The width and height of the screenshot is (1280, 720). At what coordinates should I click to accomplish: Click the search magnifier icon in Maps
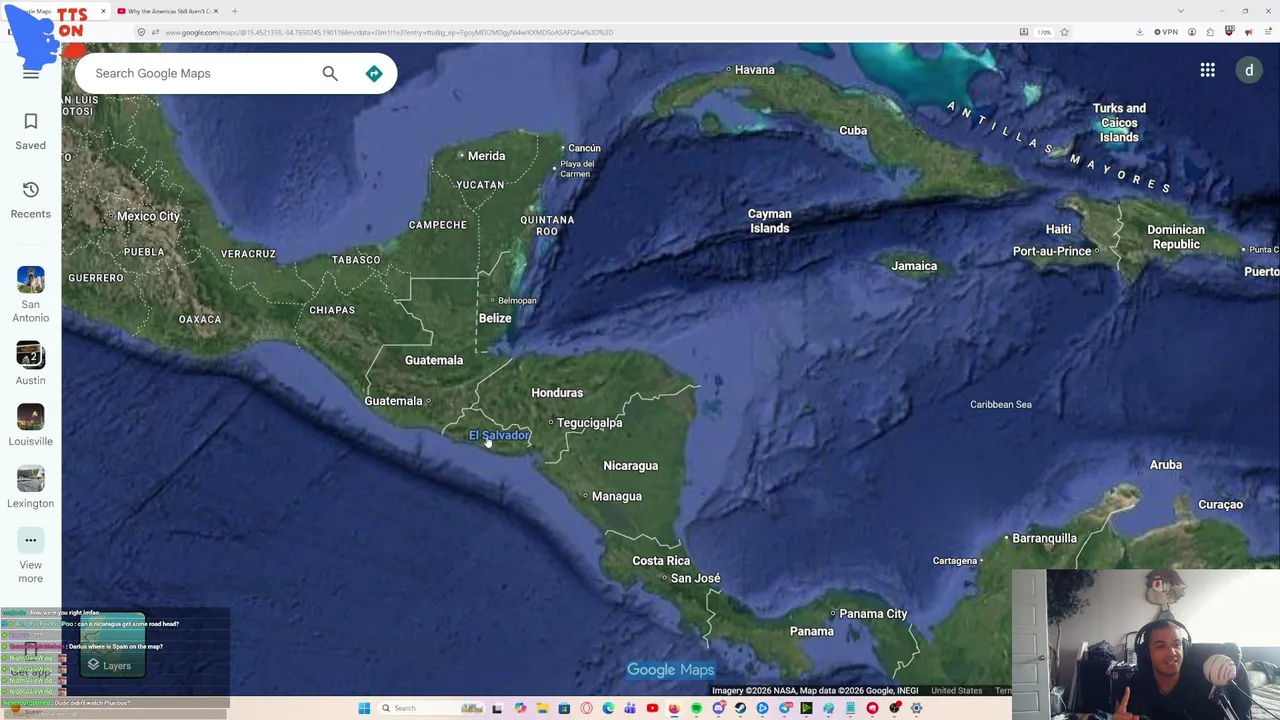tap(330, 73)
